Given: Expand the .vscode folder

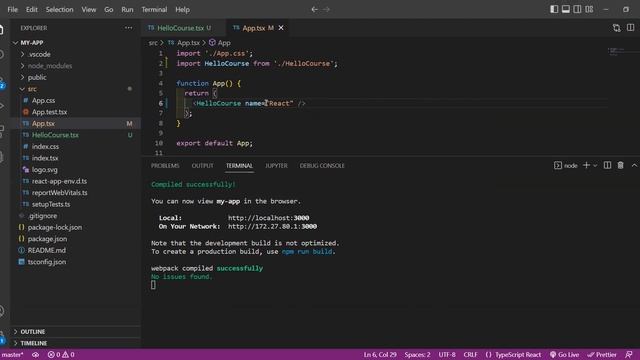Looking at the screenshot, I should pos(76,54).
